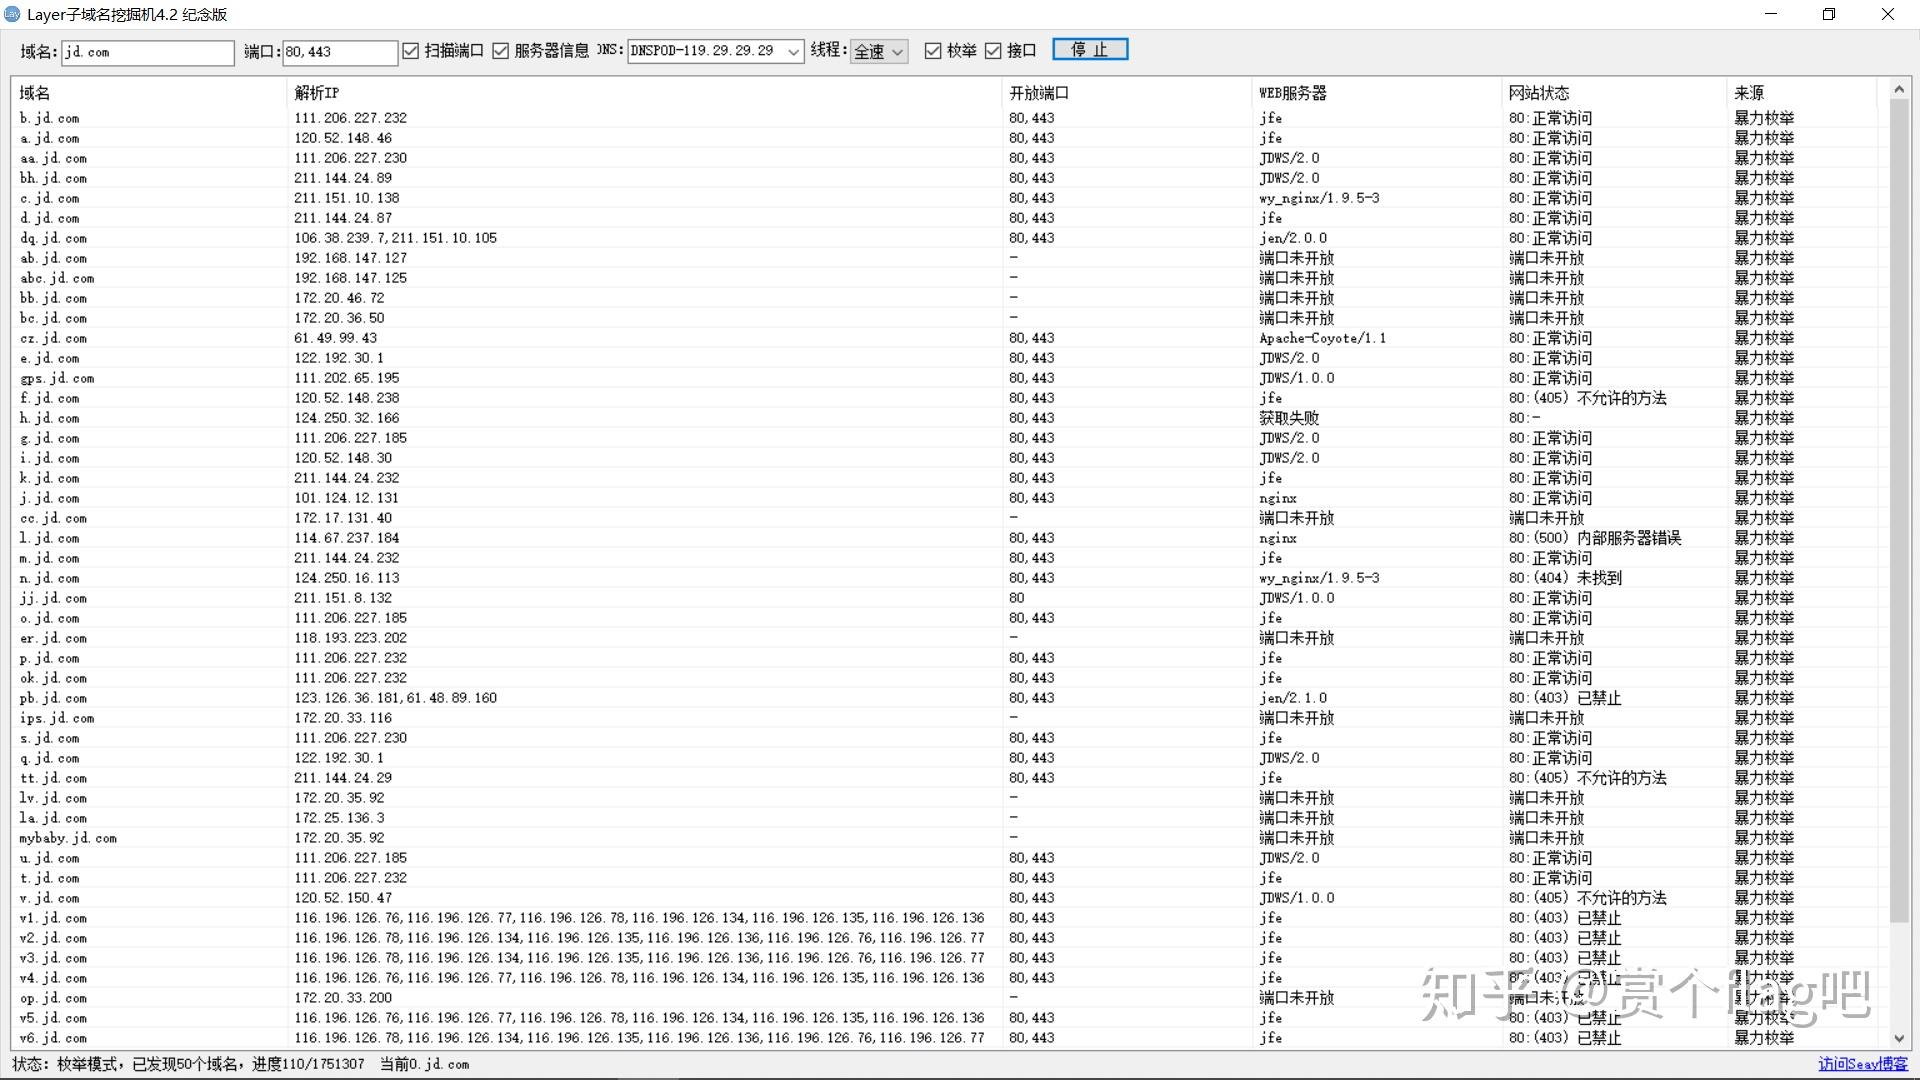Open the 访问Seay博客 link
The height and width of the screenshot is (1080, 1920).
[x=1863, y=1064]
